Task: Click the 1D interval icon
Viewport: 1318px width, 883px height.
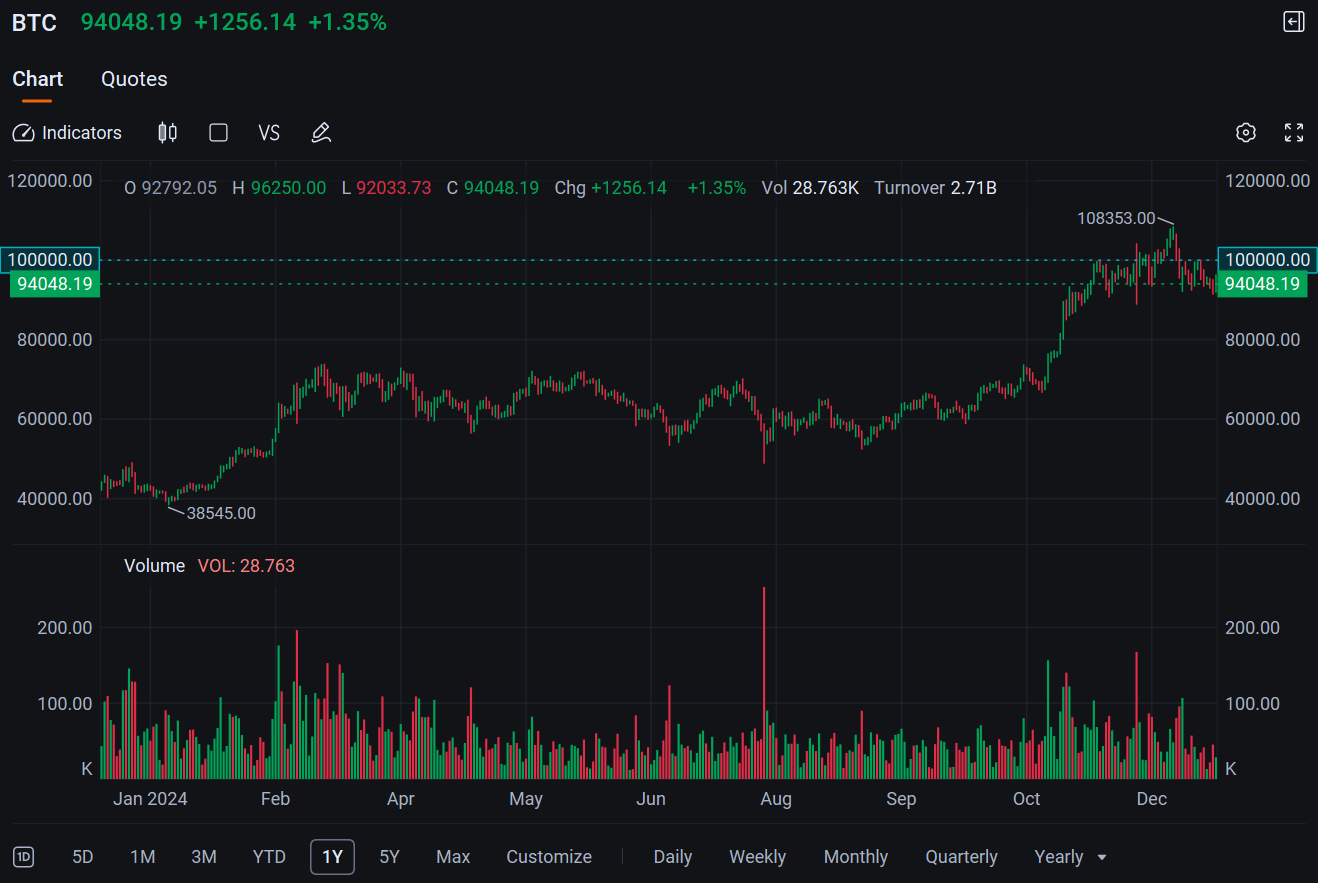Action: [x=23, y=857]
